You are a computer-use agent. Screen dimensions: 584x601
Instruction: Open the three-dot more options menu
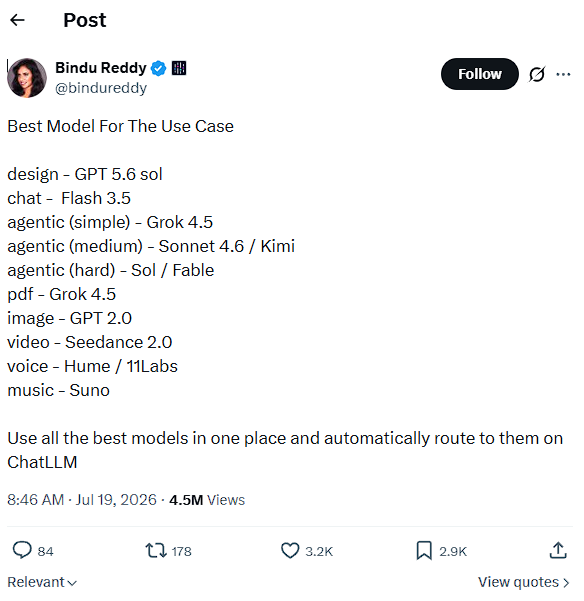563,74
